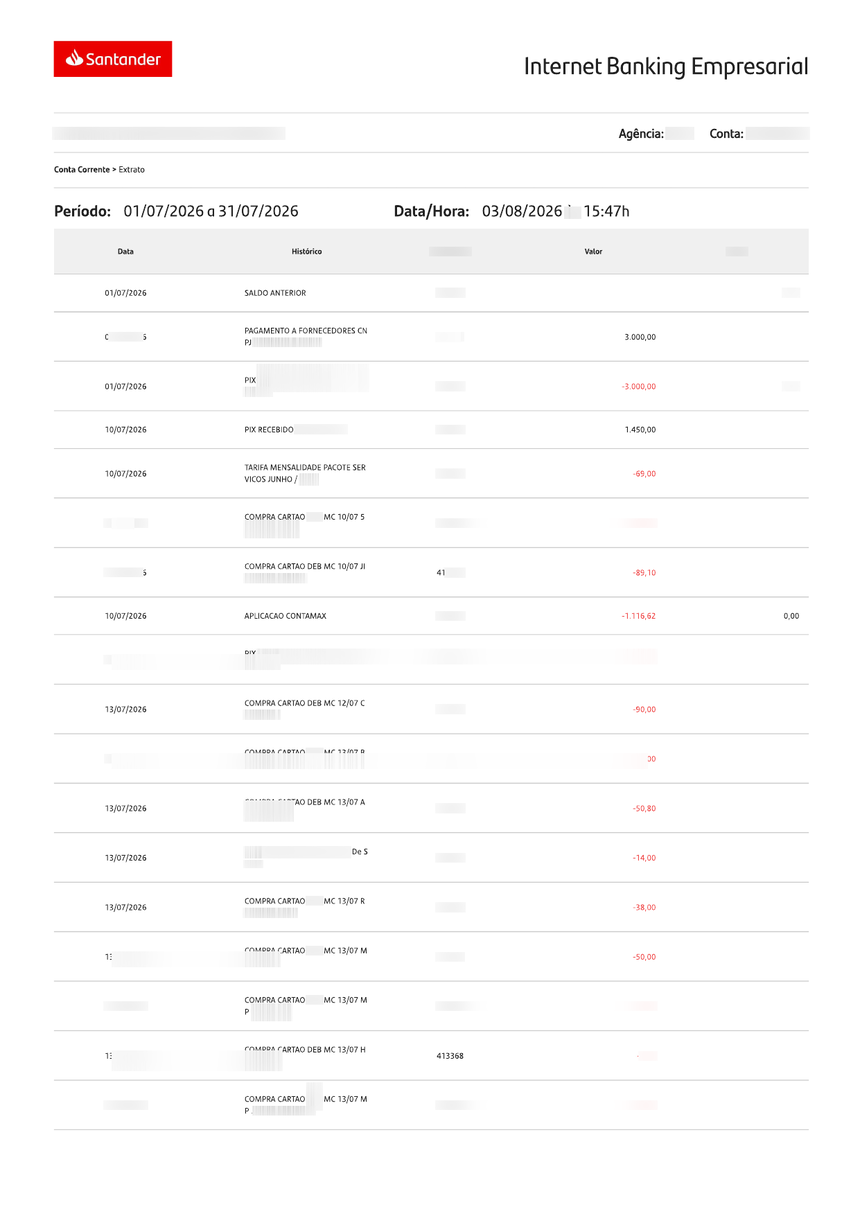The height and width of the screenshot is (1216, 860).
Task: Click the -89,10 card purchase amount
Action: point(644,573)
